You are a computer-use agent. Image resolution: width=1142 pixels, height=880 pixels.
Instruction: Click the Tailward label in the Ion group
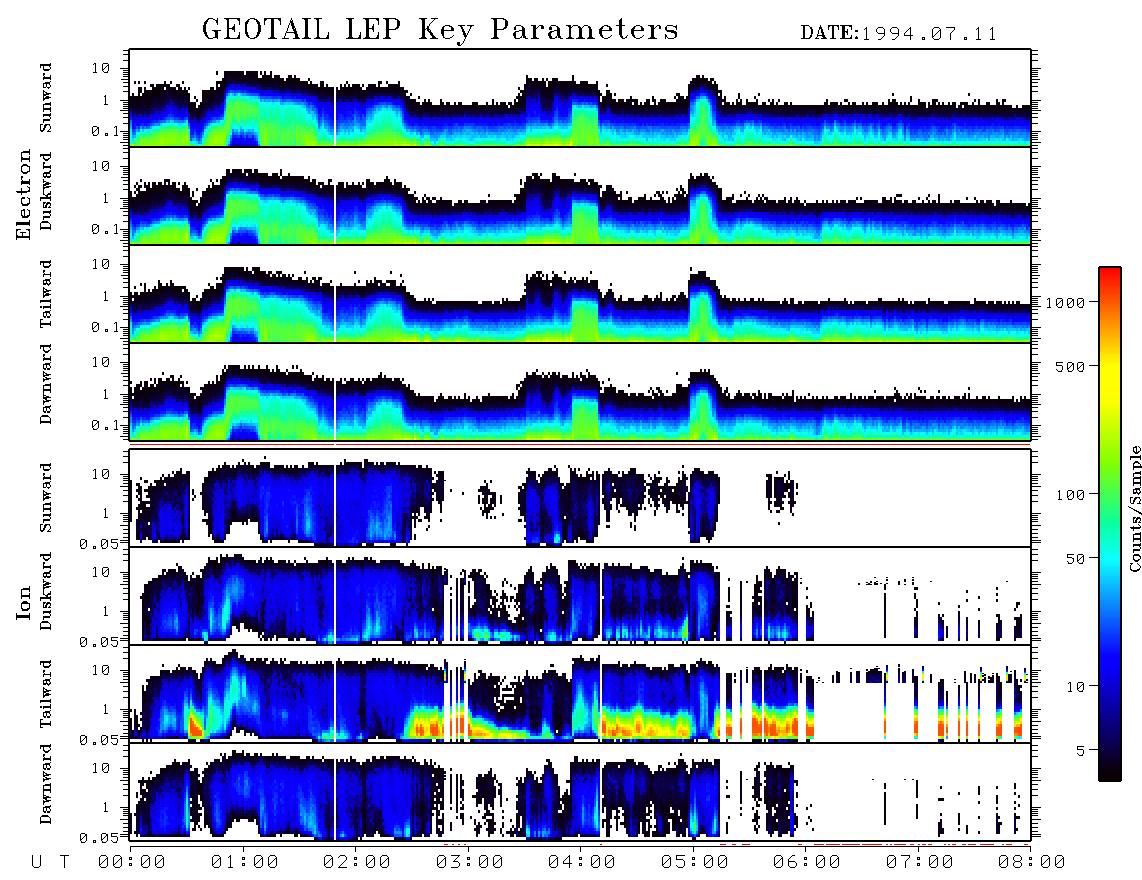pyautogui.click(x=46, y=694)
